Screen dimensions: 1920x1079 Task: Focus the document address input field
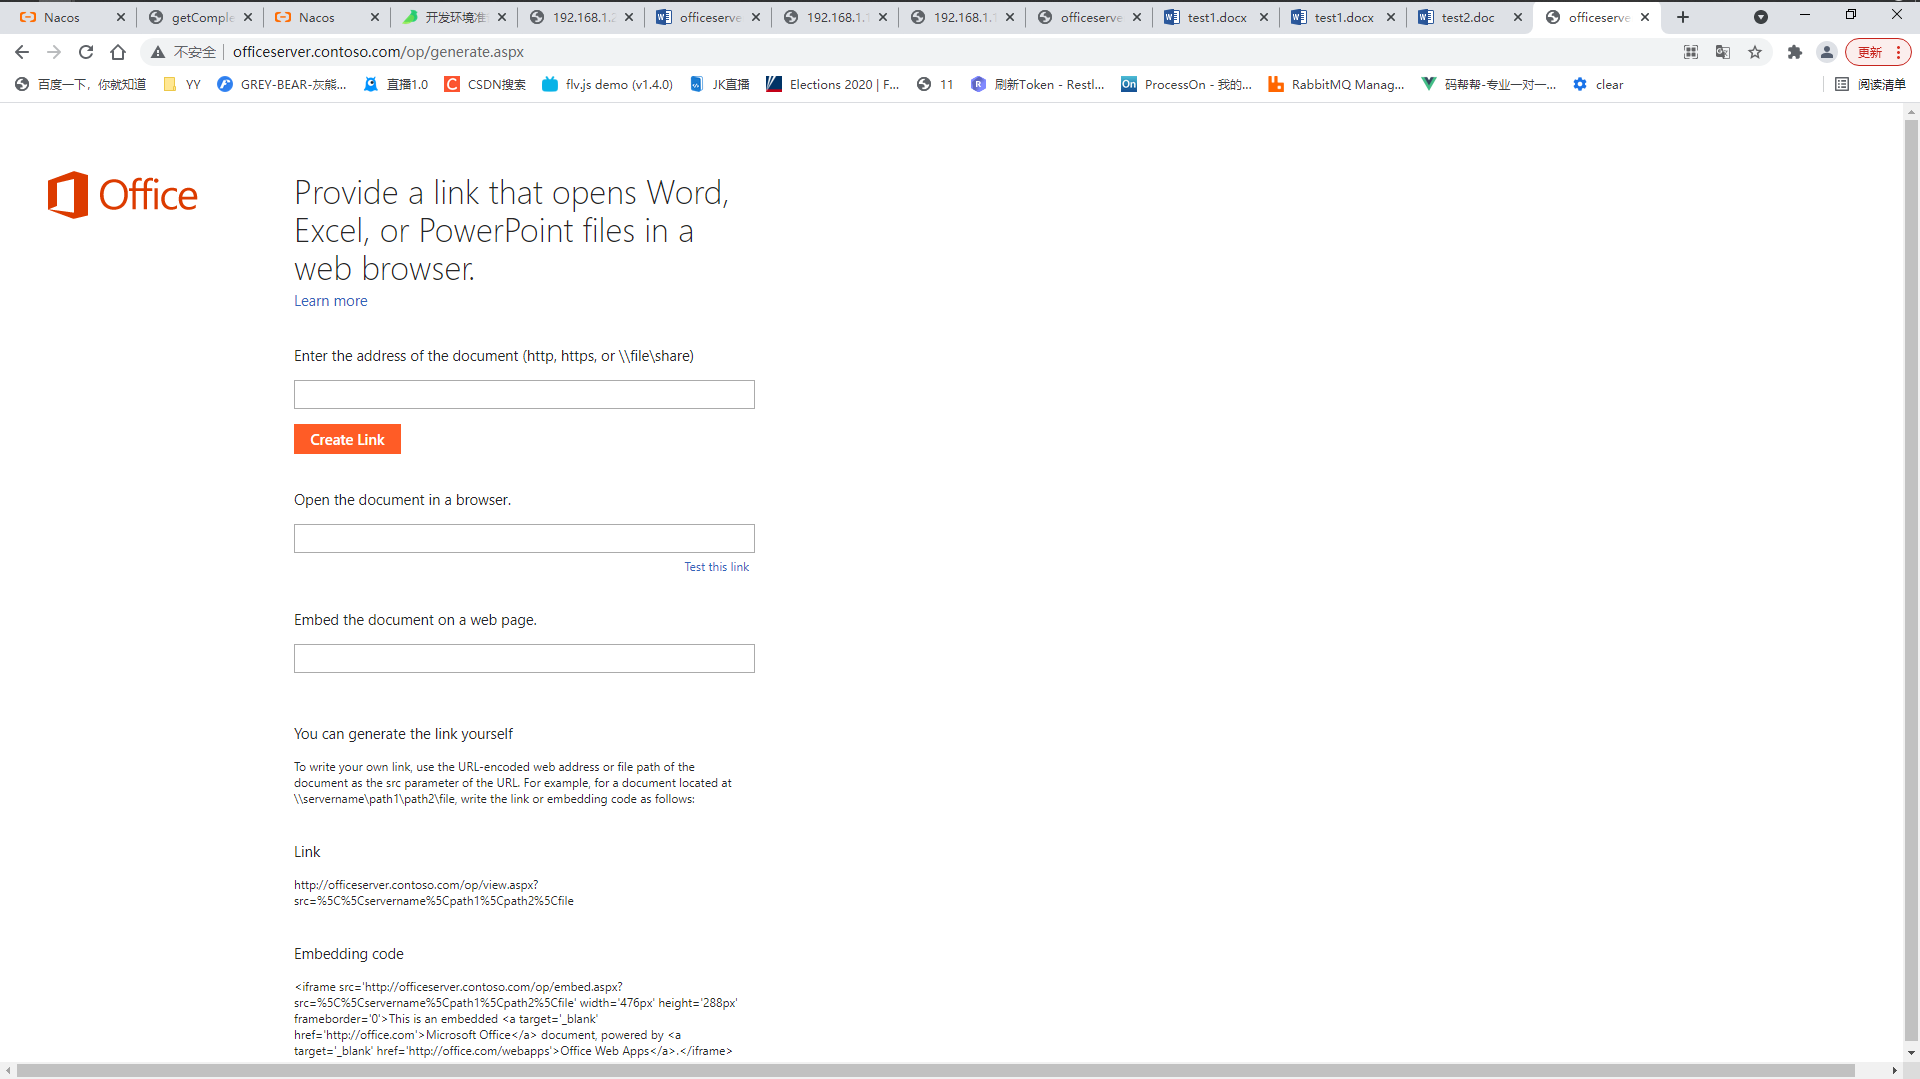point(523,394)
